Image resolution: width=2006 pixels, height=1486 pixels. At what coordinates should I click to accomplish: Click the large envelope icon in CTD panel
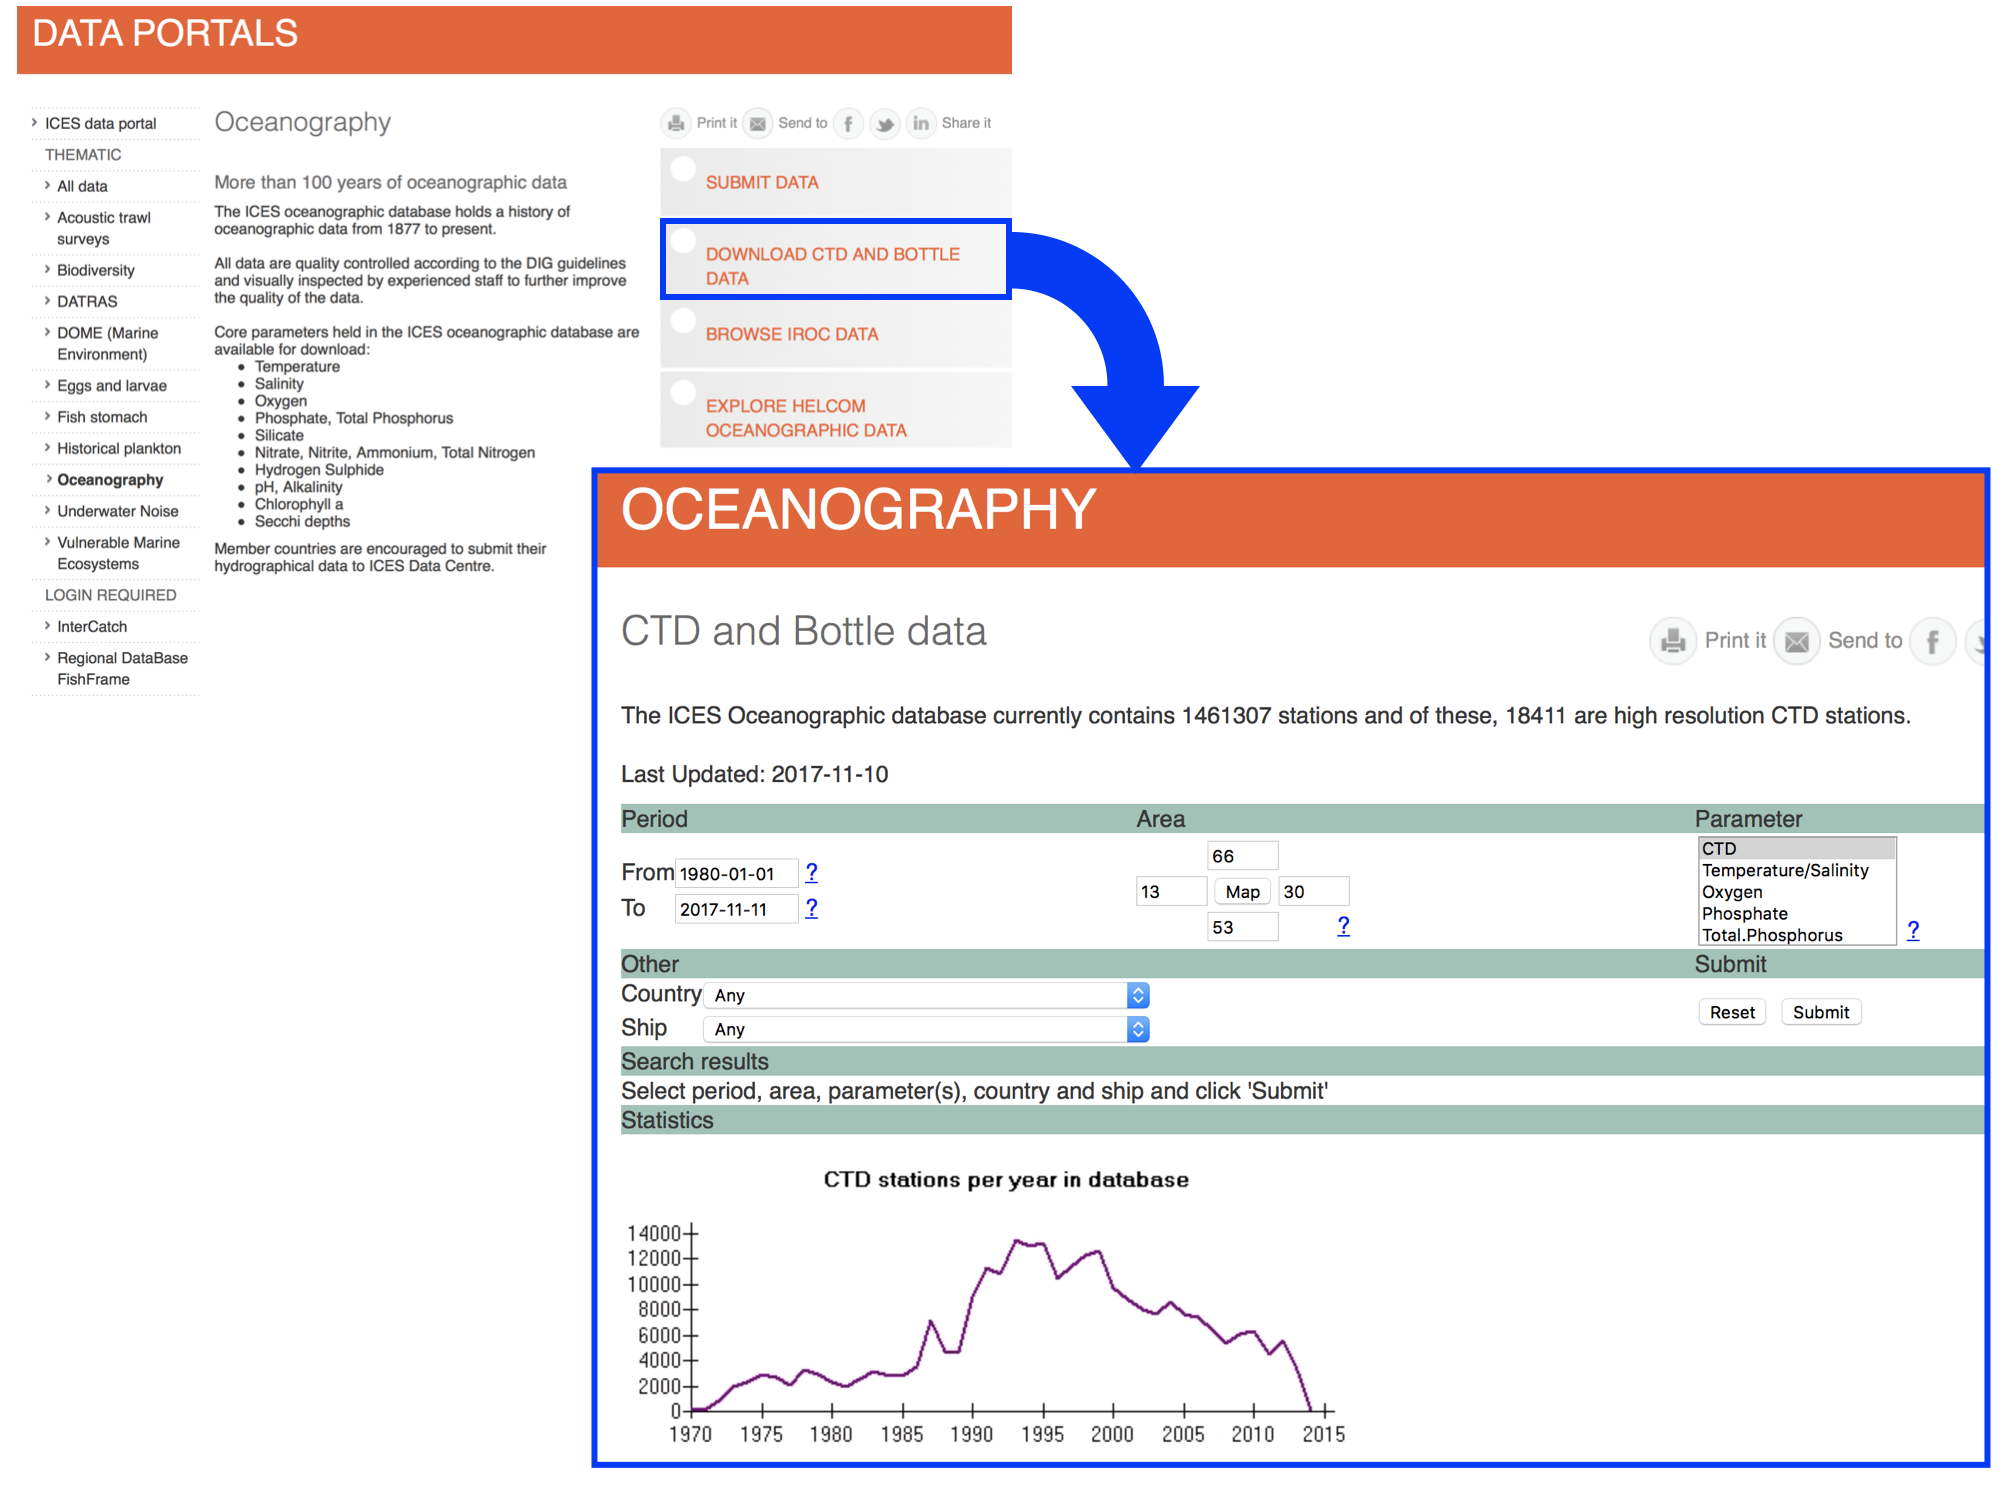(x=1796, y=640)
